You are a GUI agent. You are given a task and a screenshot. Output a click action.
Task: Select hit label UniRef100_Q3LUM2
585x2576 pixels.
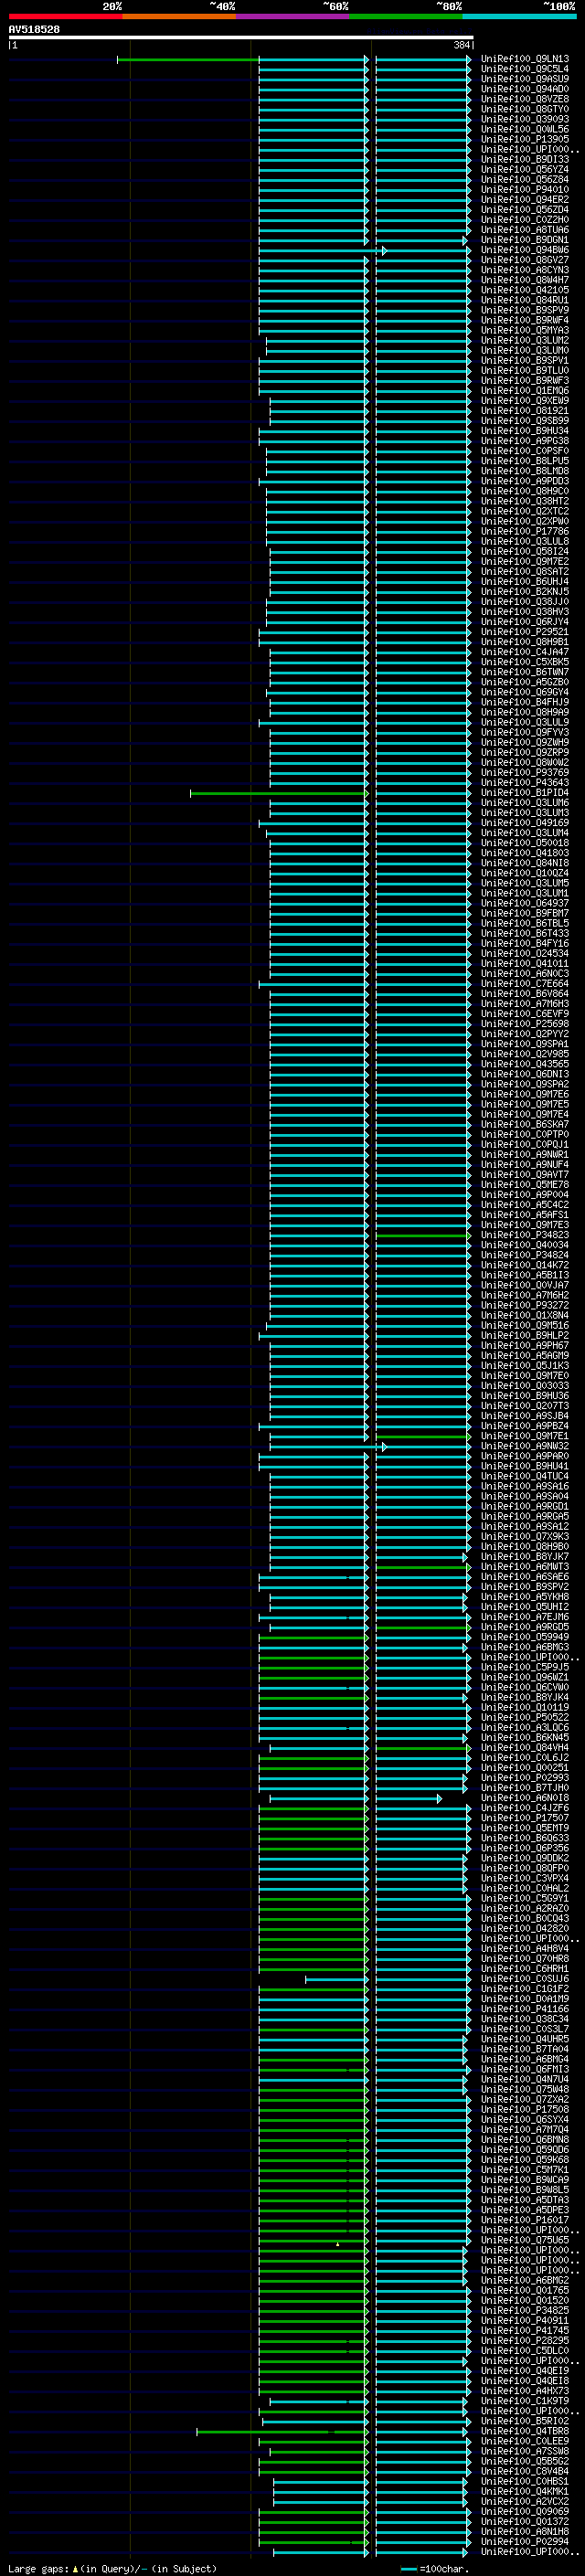[524, 341]
